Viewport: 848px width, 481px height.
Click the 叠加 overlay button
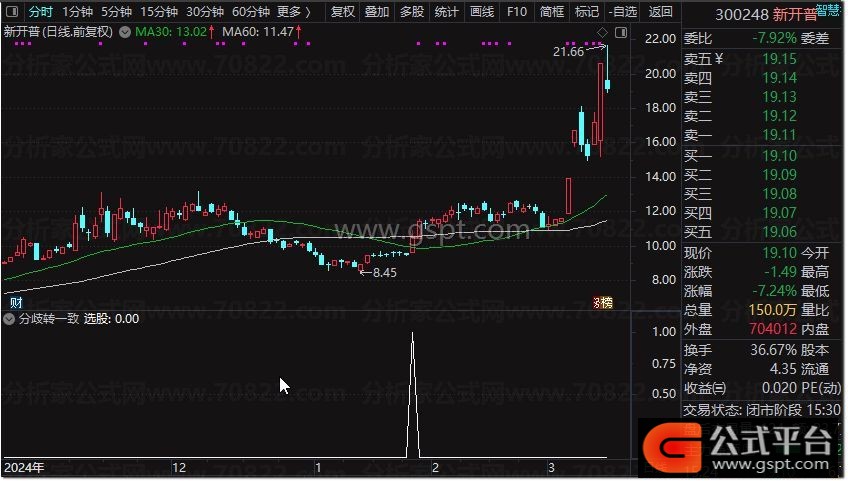point(377,11)
